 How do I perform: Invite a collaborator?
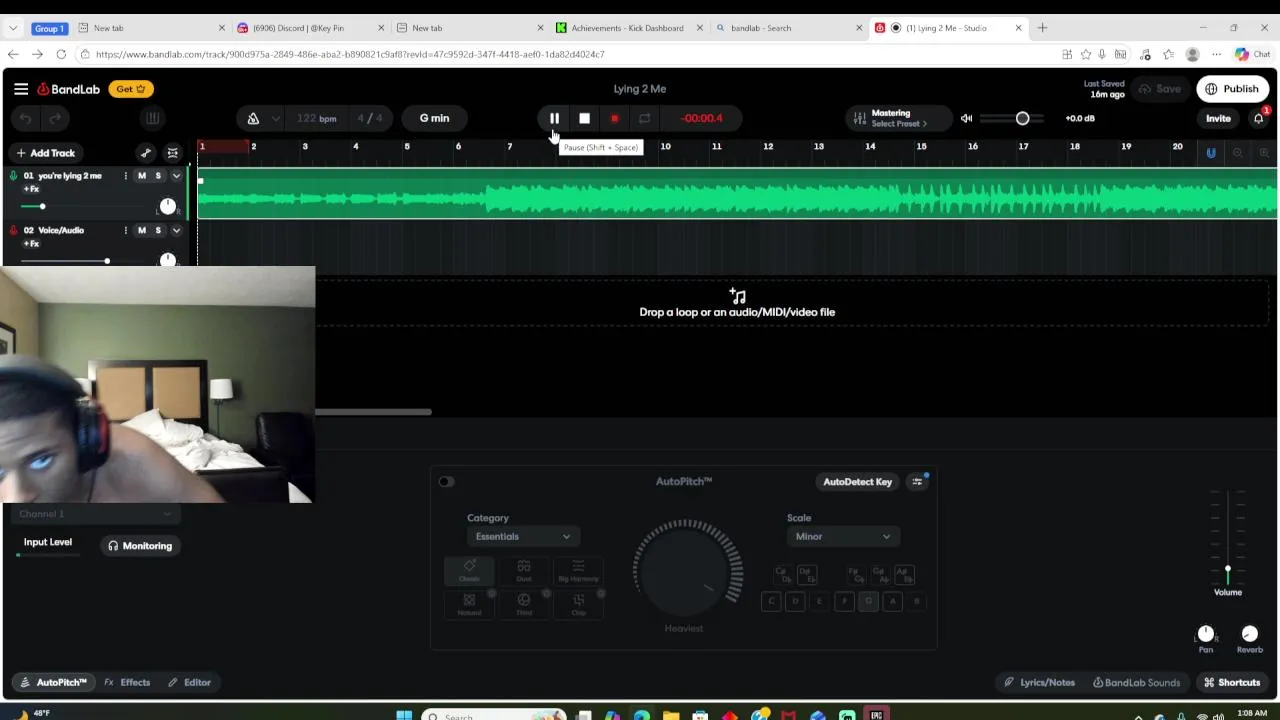(1218, 118)
